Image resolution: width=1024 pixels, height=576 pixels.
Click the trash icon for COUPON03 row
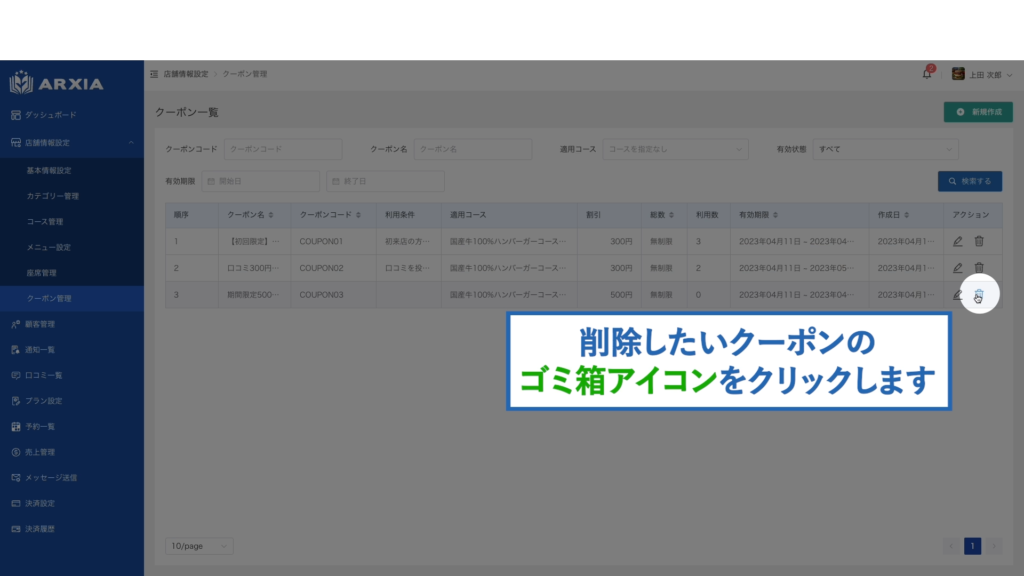coord(979,295)
